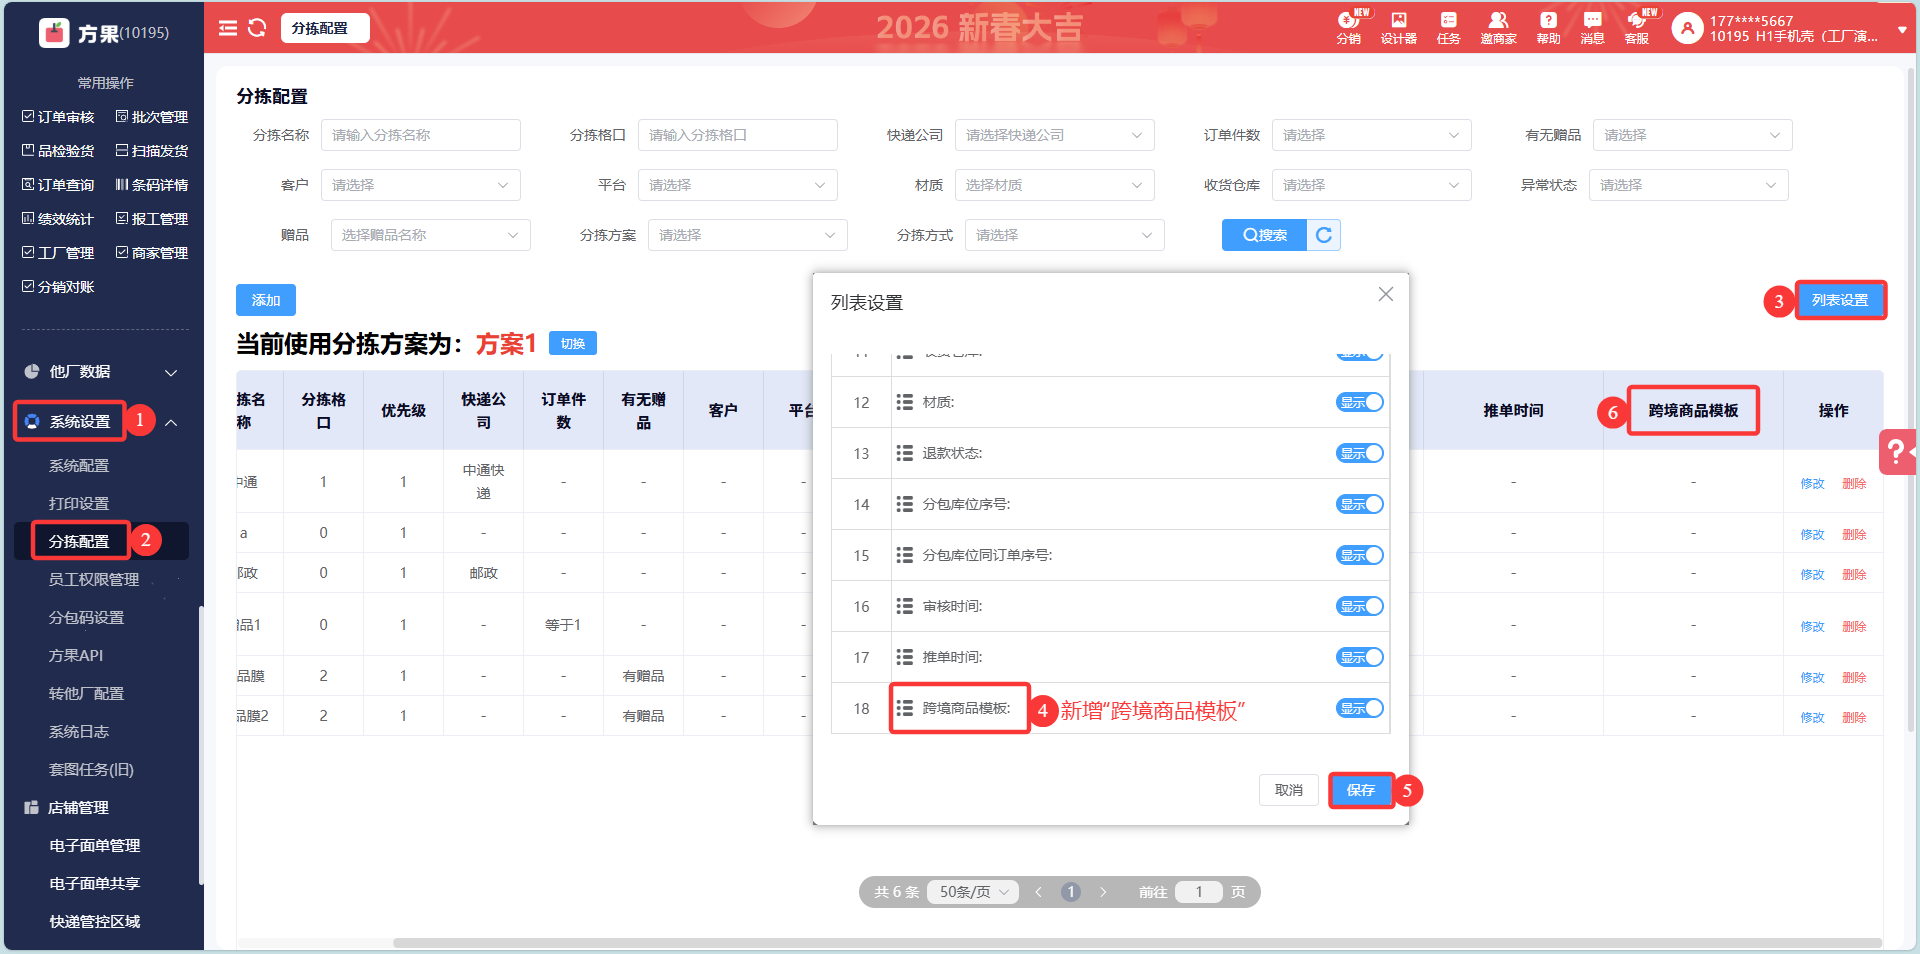Image resolution: width=1920 pixels, height=954 pixels.
Task: Click the horizontal scrollbar at the bottom
Action: click(x=1137, y=943)
